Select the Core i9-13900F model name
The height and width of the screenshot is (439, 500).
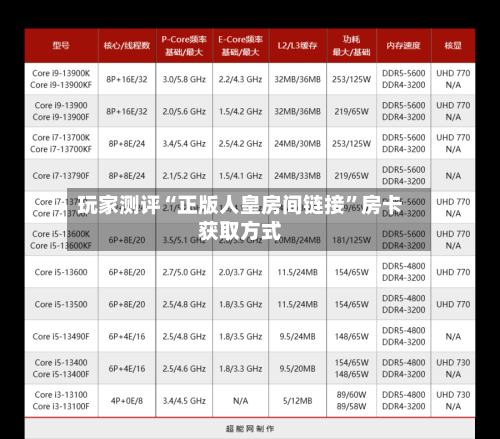(x=61, y=117)
